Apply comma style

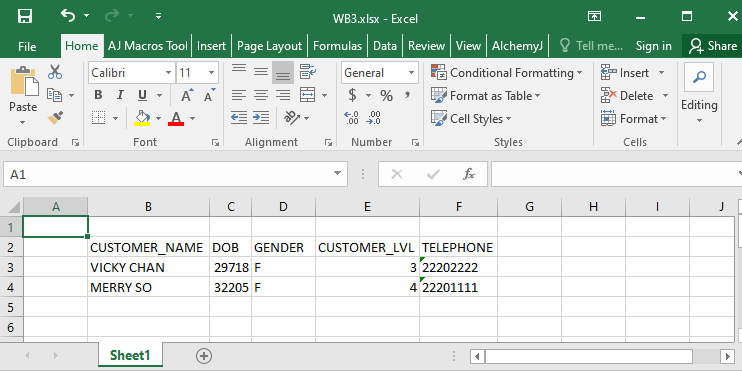(x=407, y=95)
